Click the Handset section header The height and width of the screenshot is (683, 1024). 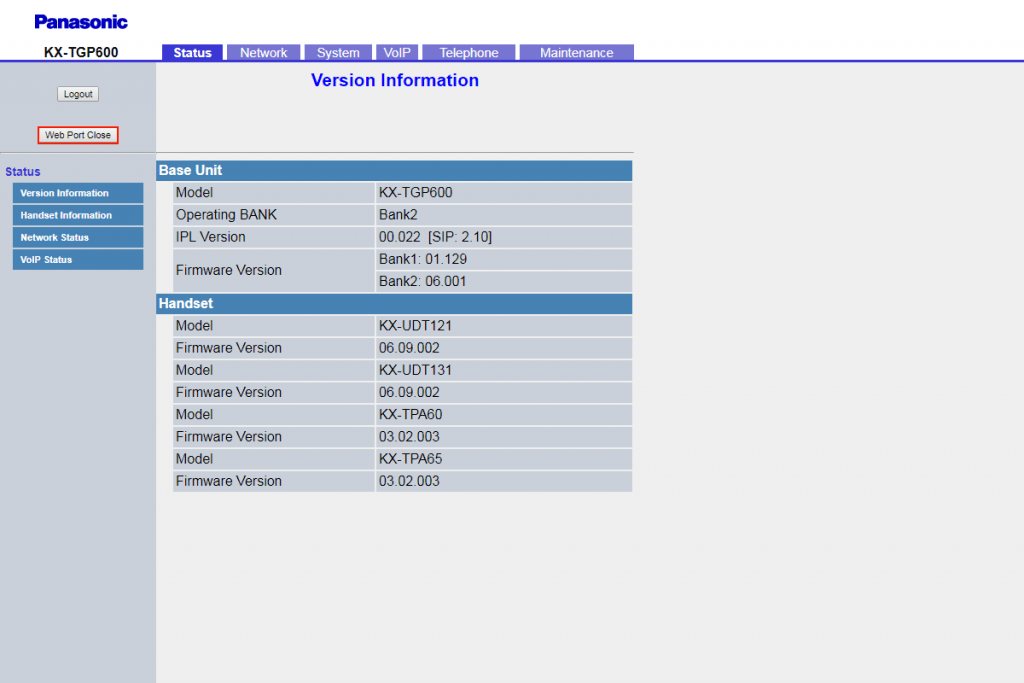point(394,304)
